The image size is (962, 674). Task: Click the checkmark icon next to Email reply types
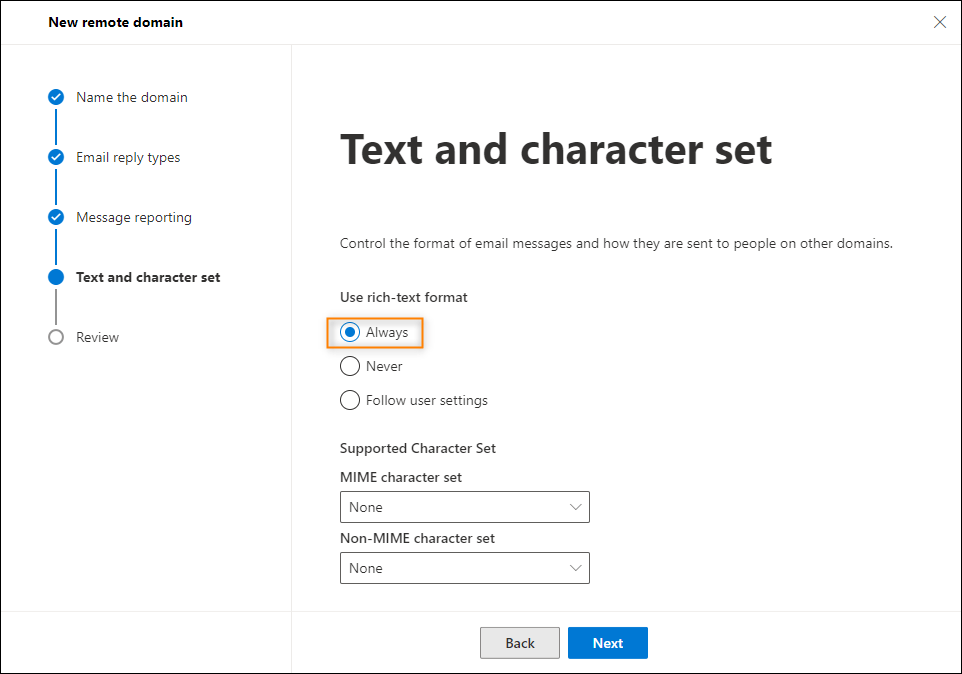point(55,157)
